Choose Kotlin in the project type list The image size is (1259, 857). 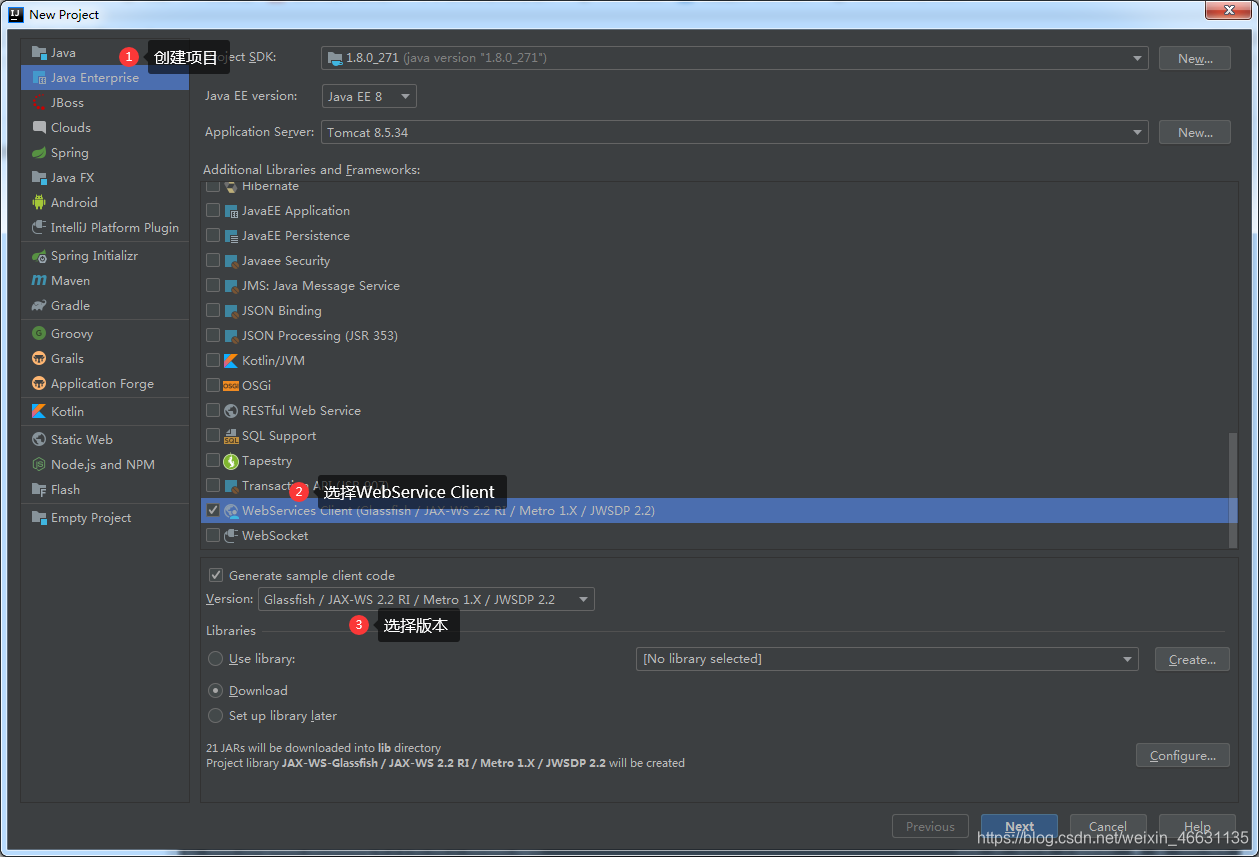point(67,411)
